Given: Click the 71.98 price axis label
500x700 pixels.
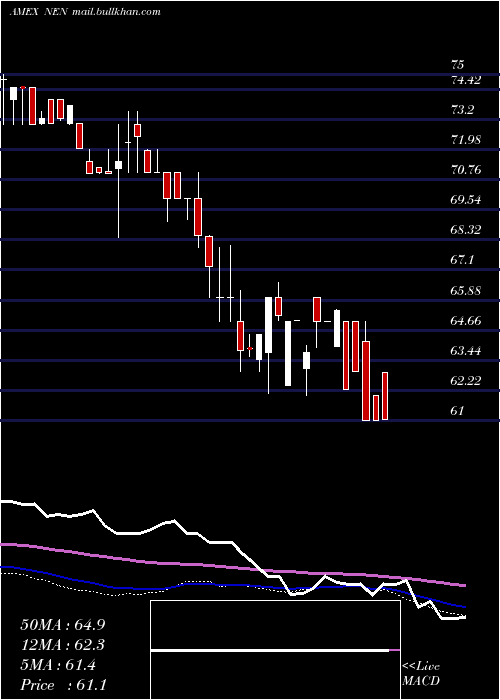Looking at the screenshot, I should [466, 140].
